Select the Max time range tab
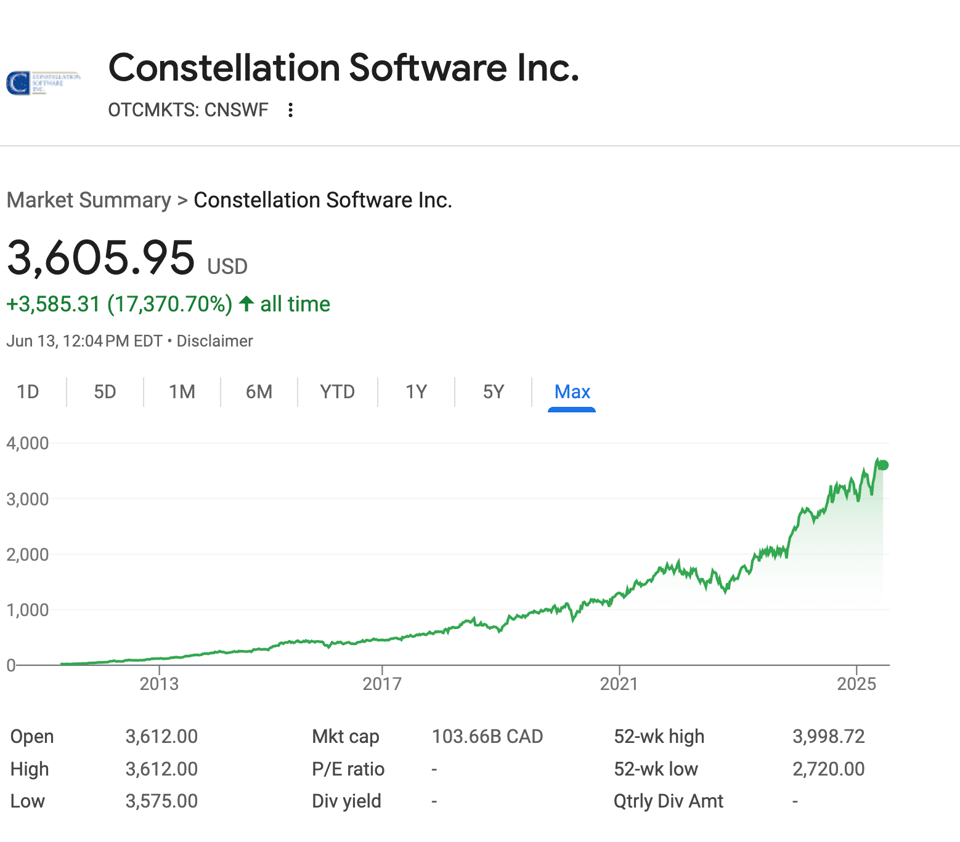The image size is (960, 842). [572, 392]
